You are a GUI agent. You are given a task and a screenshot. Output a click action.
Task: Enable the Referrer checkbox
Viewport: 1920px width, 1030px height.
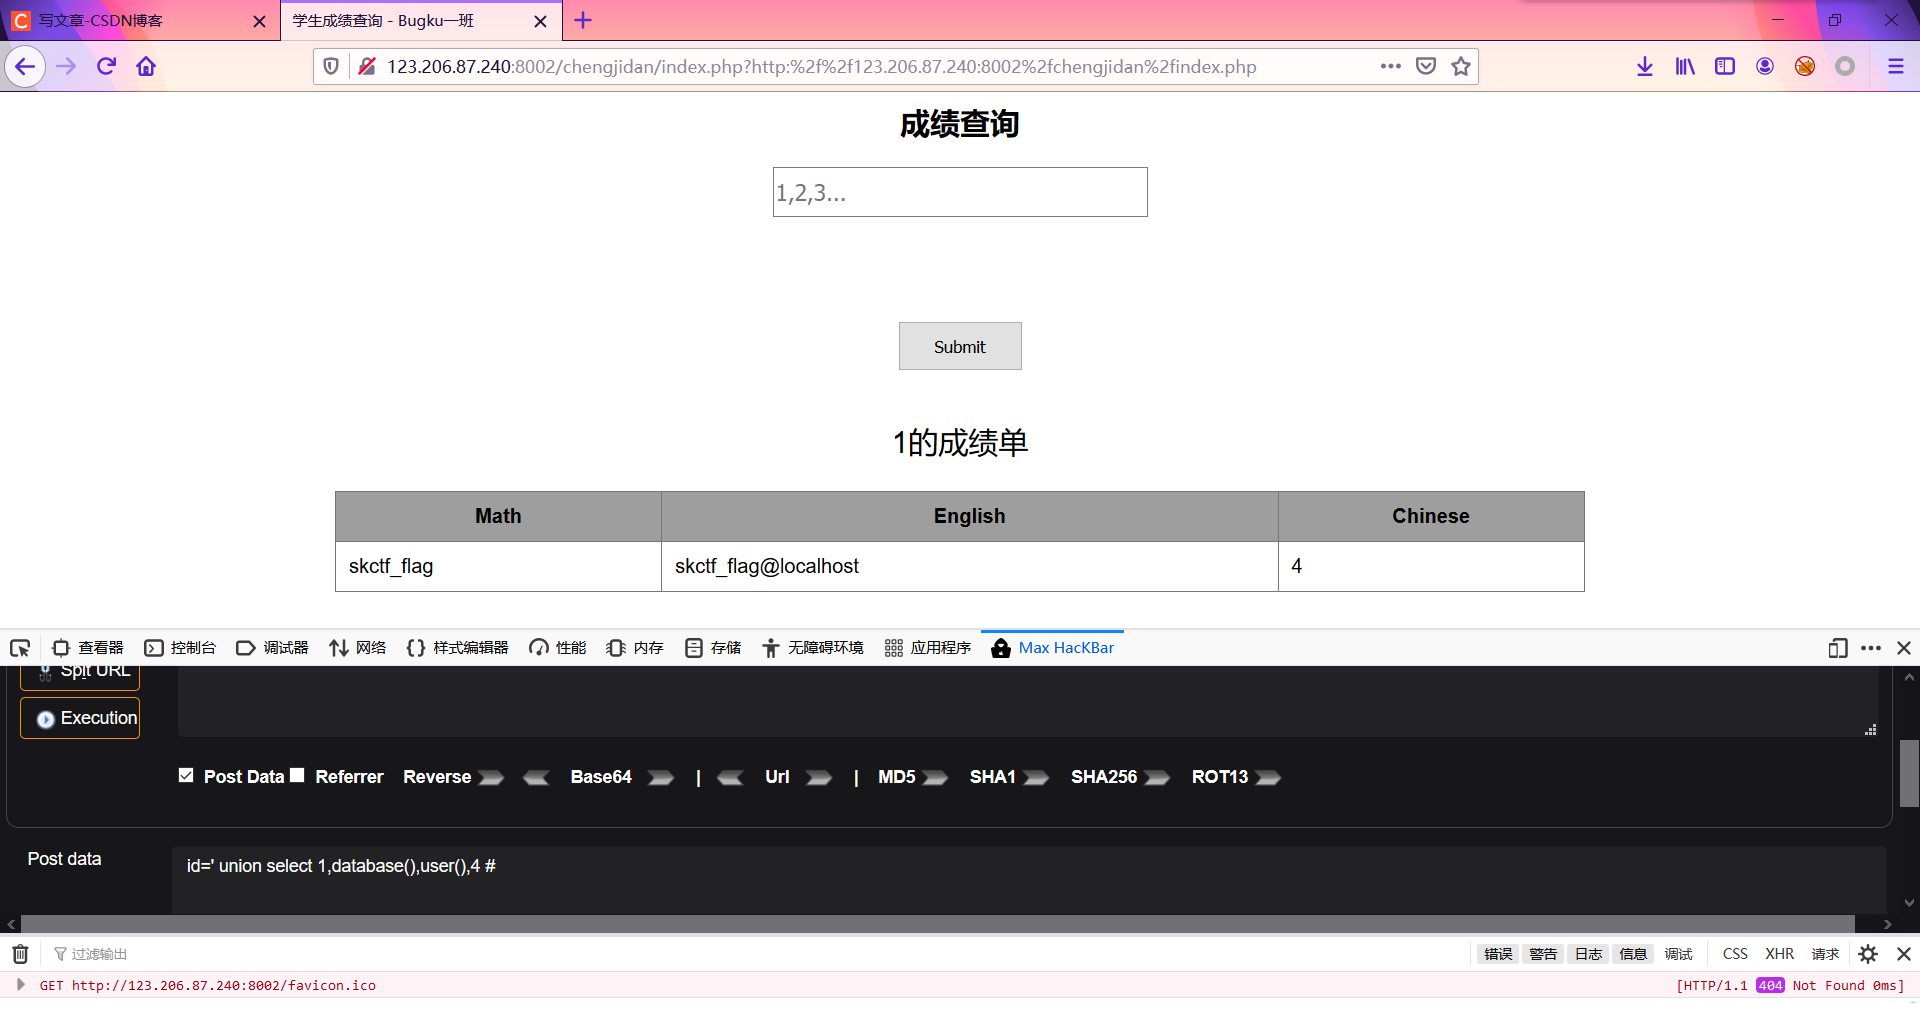[296, 774]
